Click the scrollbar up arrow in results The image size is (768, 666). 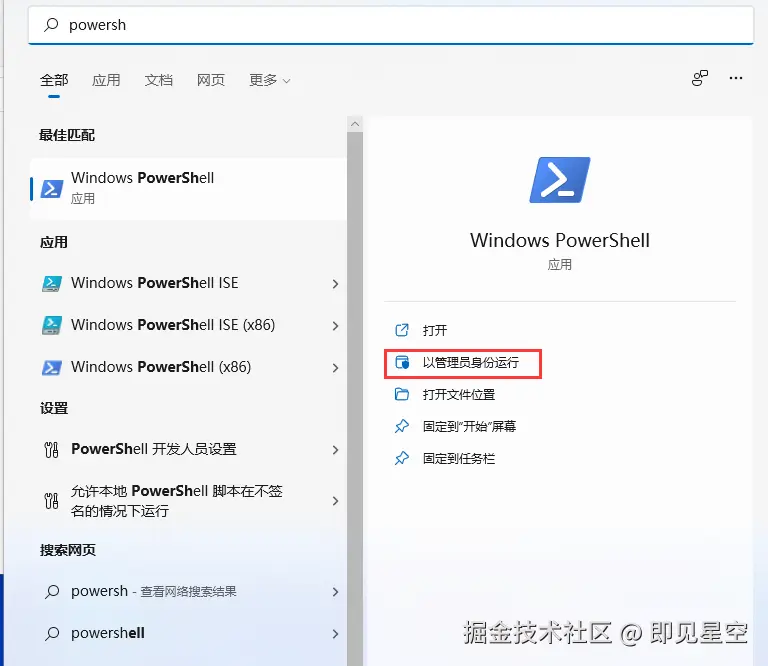tap(355, 124)
